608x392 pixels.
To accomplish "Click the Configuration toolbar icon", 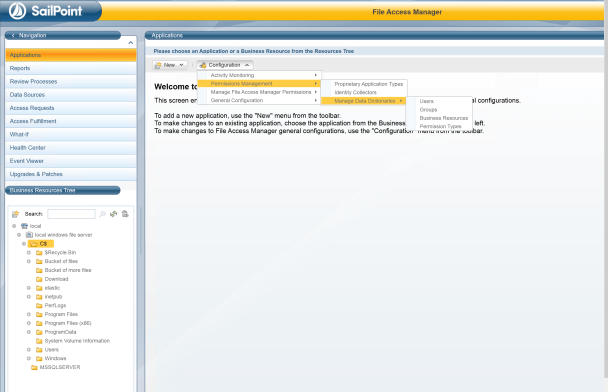I will coord(203,65).
